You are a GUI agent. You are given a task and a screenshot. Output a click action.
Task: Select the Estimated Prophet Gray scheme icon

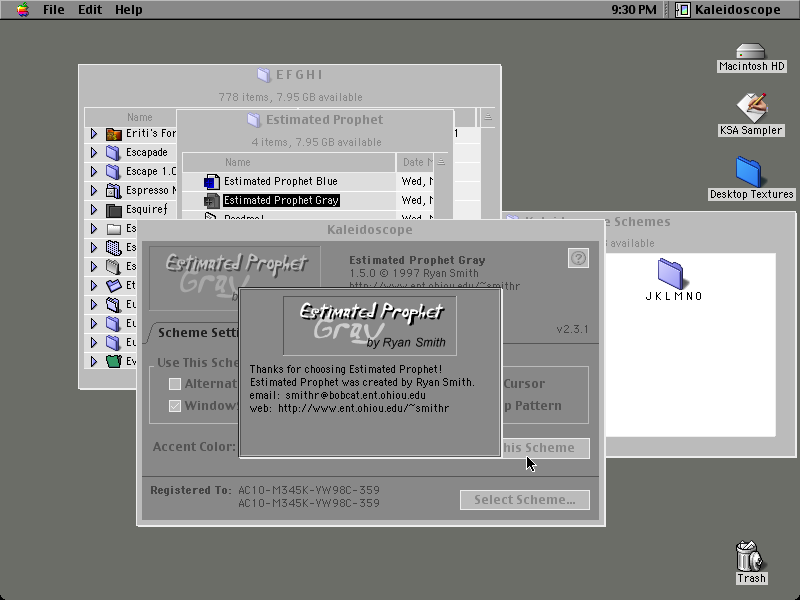[212, 201]
